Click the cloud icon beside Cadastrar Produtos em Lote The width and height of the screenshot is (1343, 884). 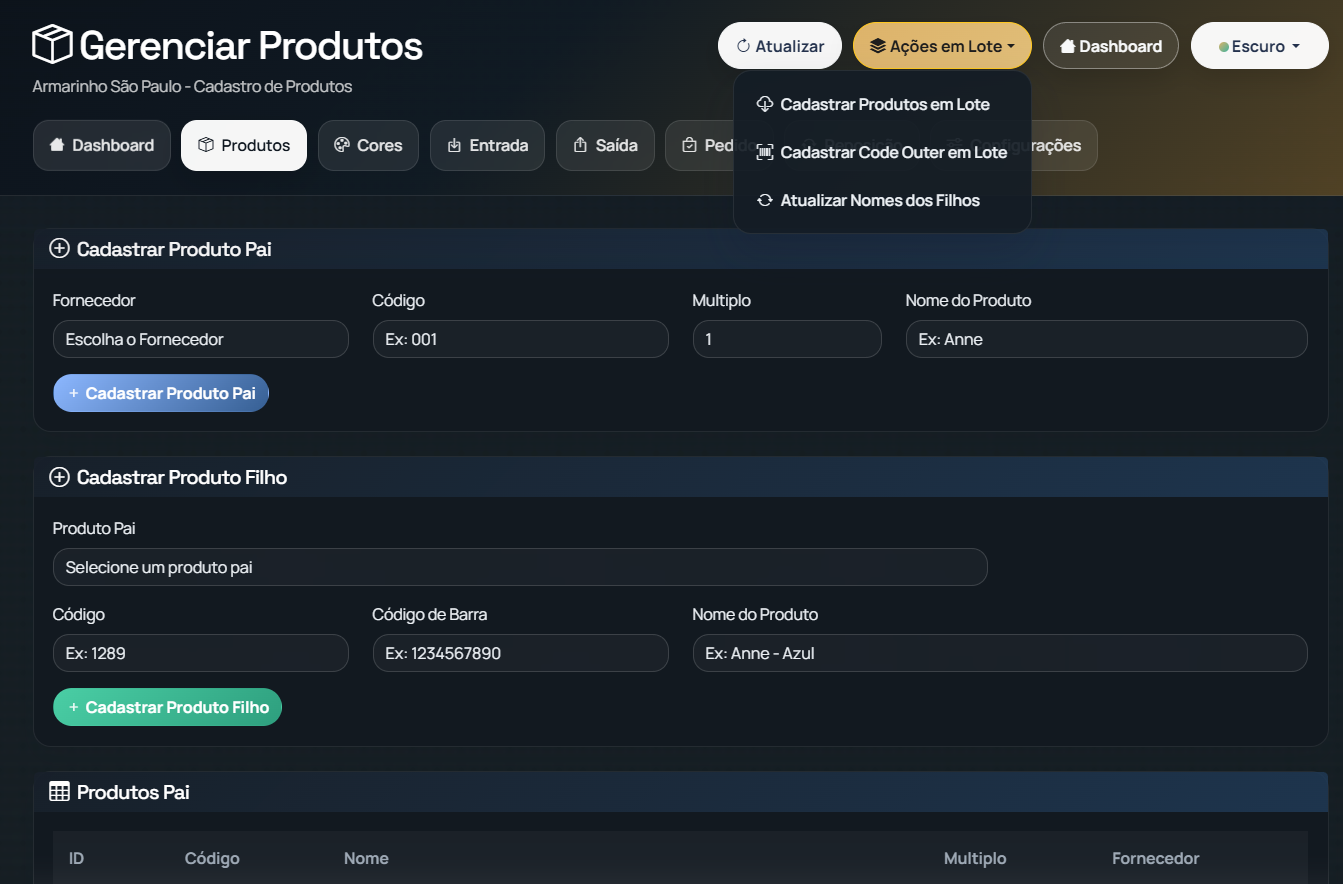pos(765,104)
